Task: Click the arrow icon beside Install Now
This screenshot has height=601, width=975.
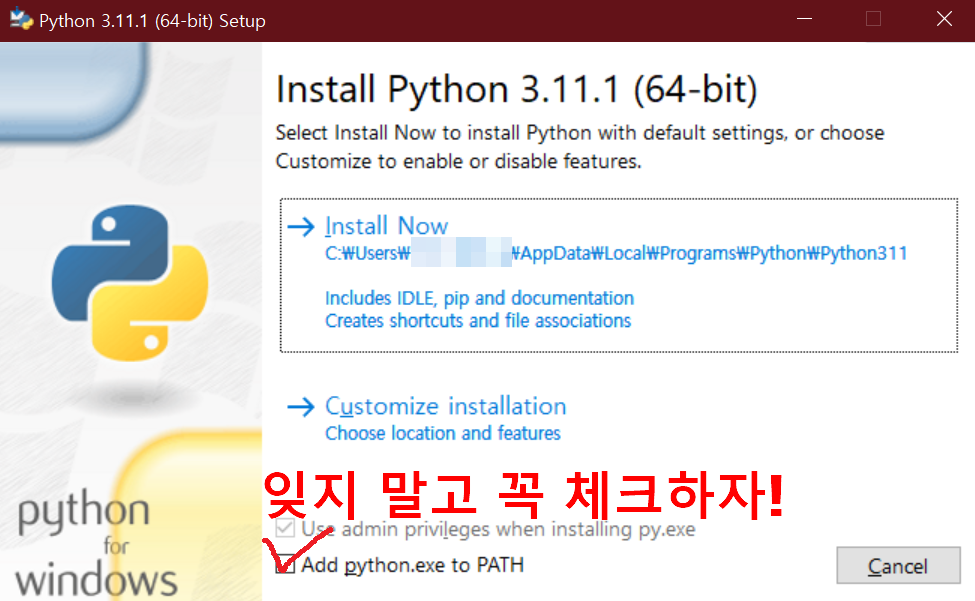Action: (x=302, y=226)
